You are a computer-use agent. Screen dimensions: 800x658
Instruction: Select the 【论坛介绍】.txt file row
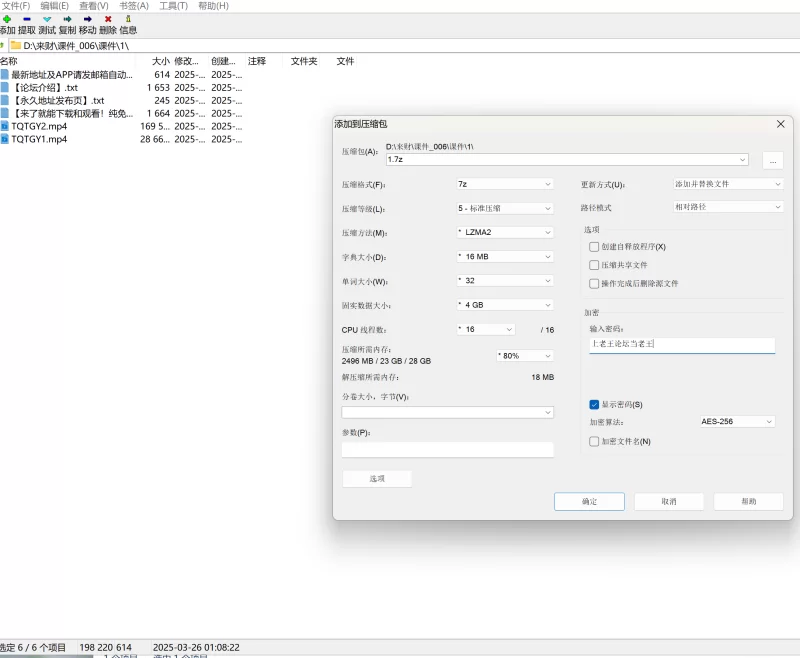[121, 87]
